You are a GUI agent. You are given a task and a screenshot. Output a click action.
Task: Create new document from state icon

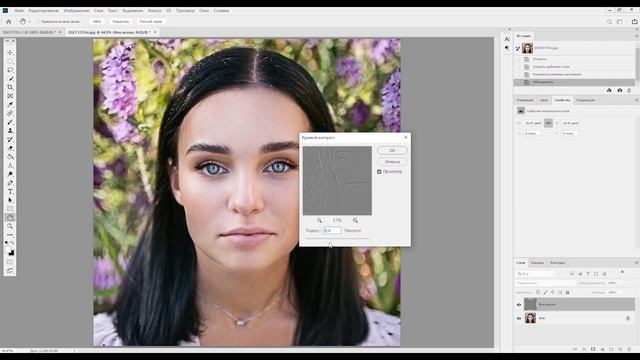click(x=609, y=90)
